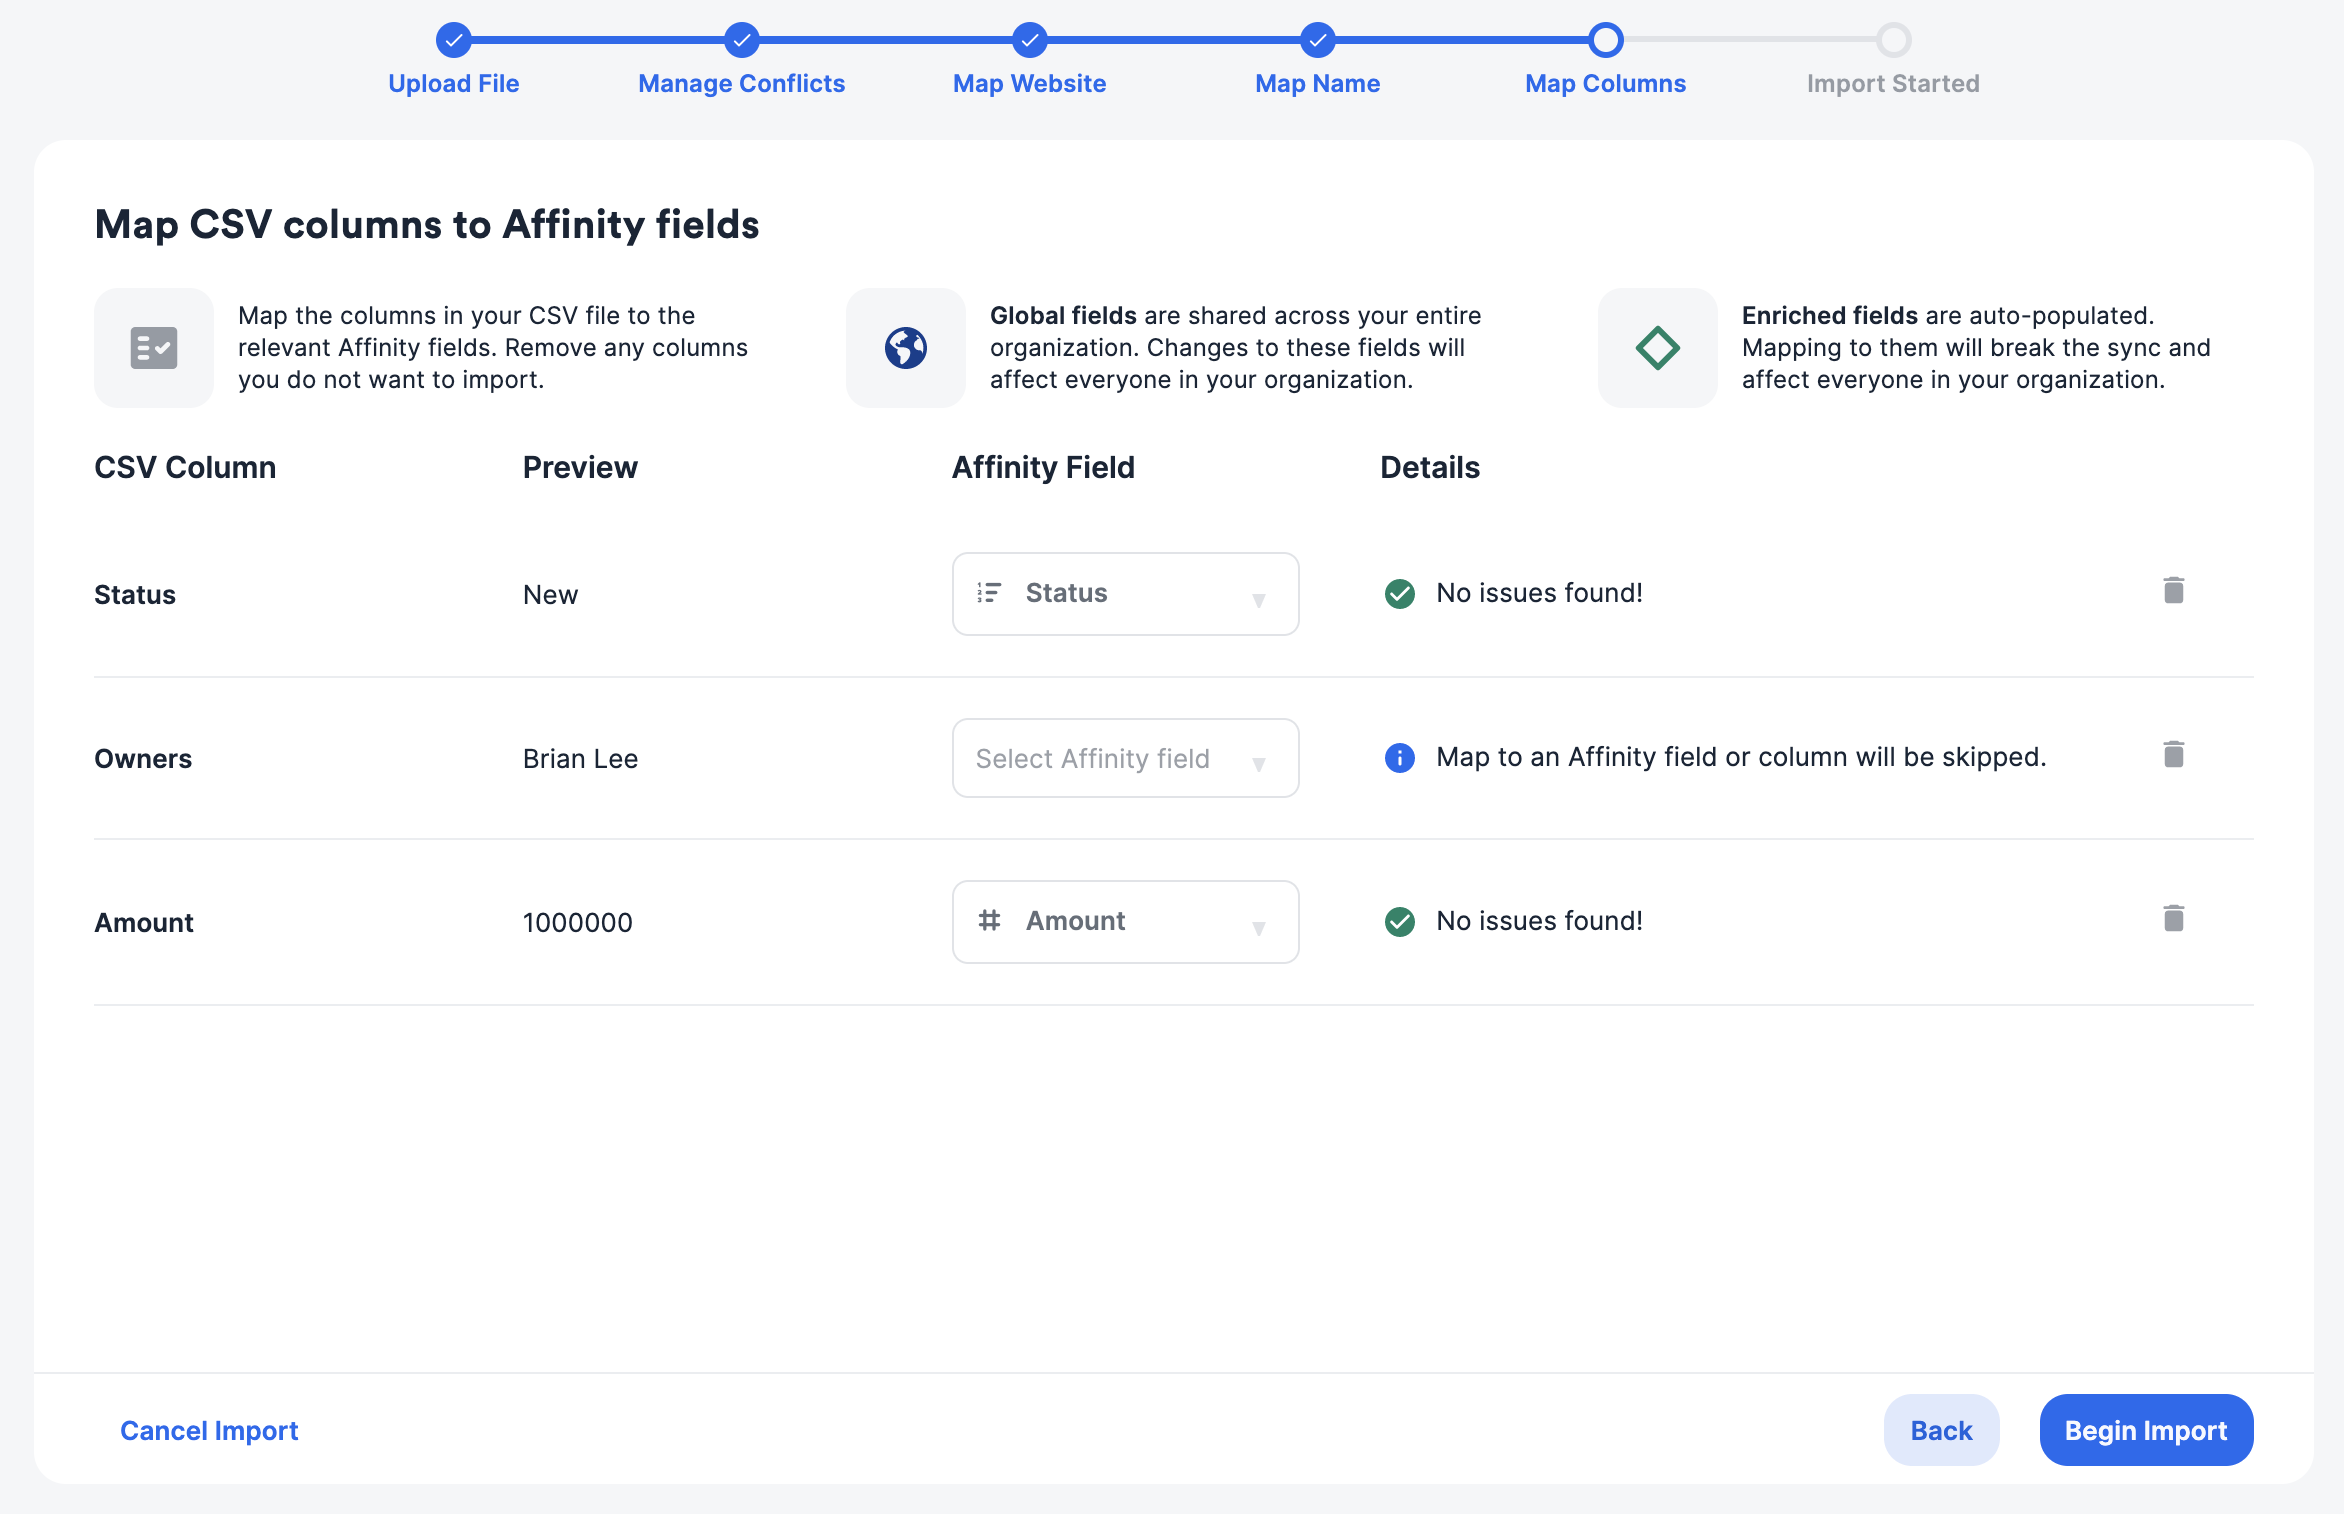Open the Status Affinity field dropdown

tap(1125, 593)
